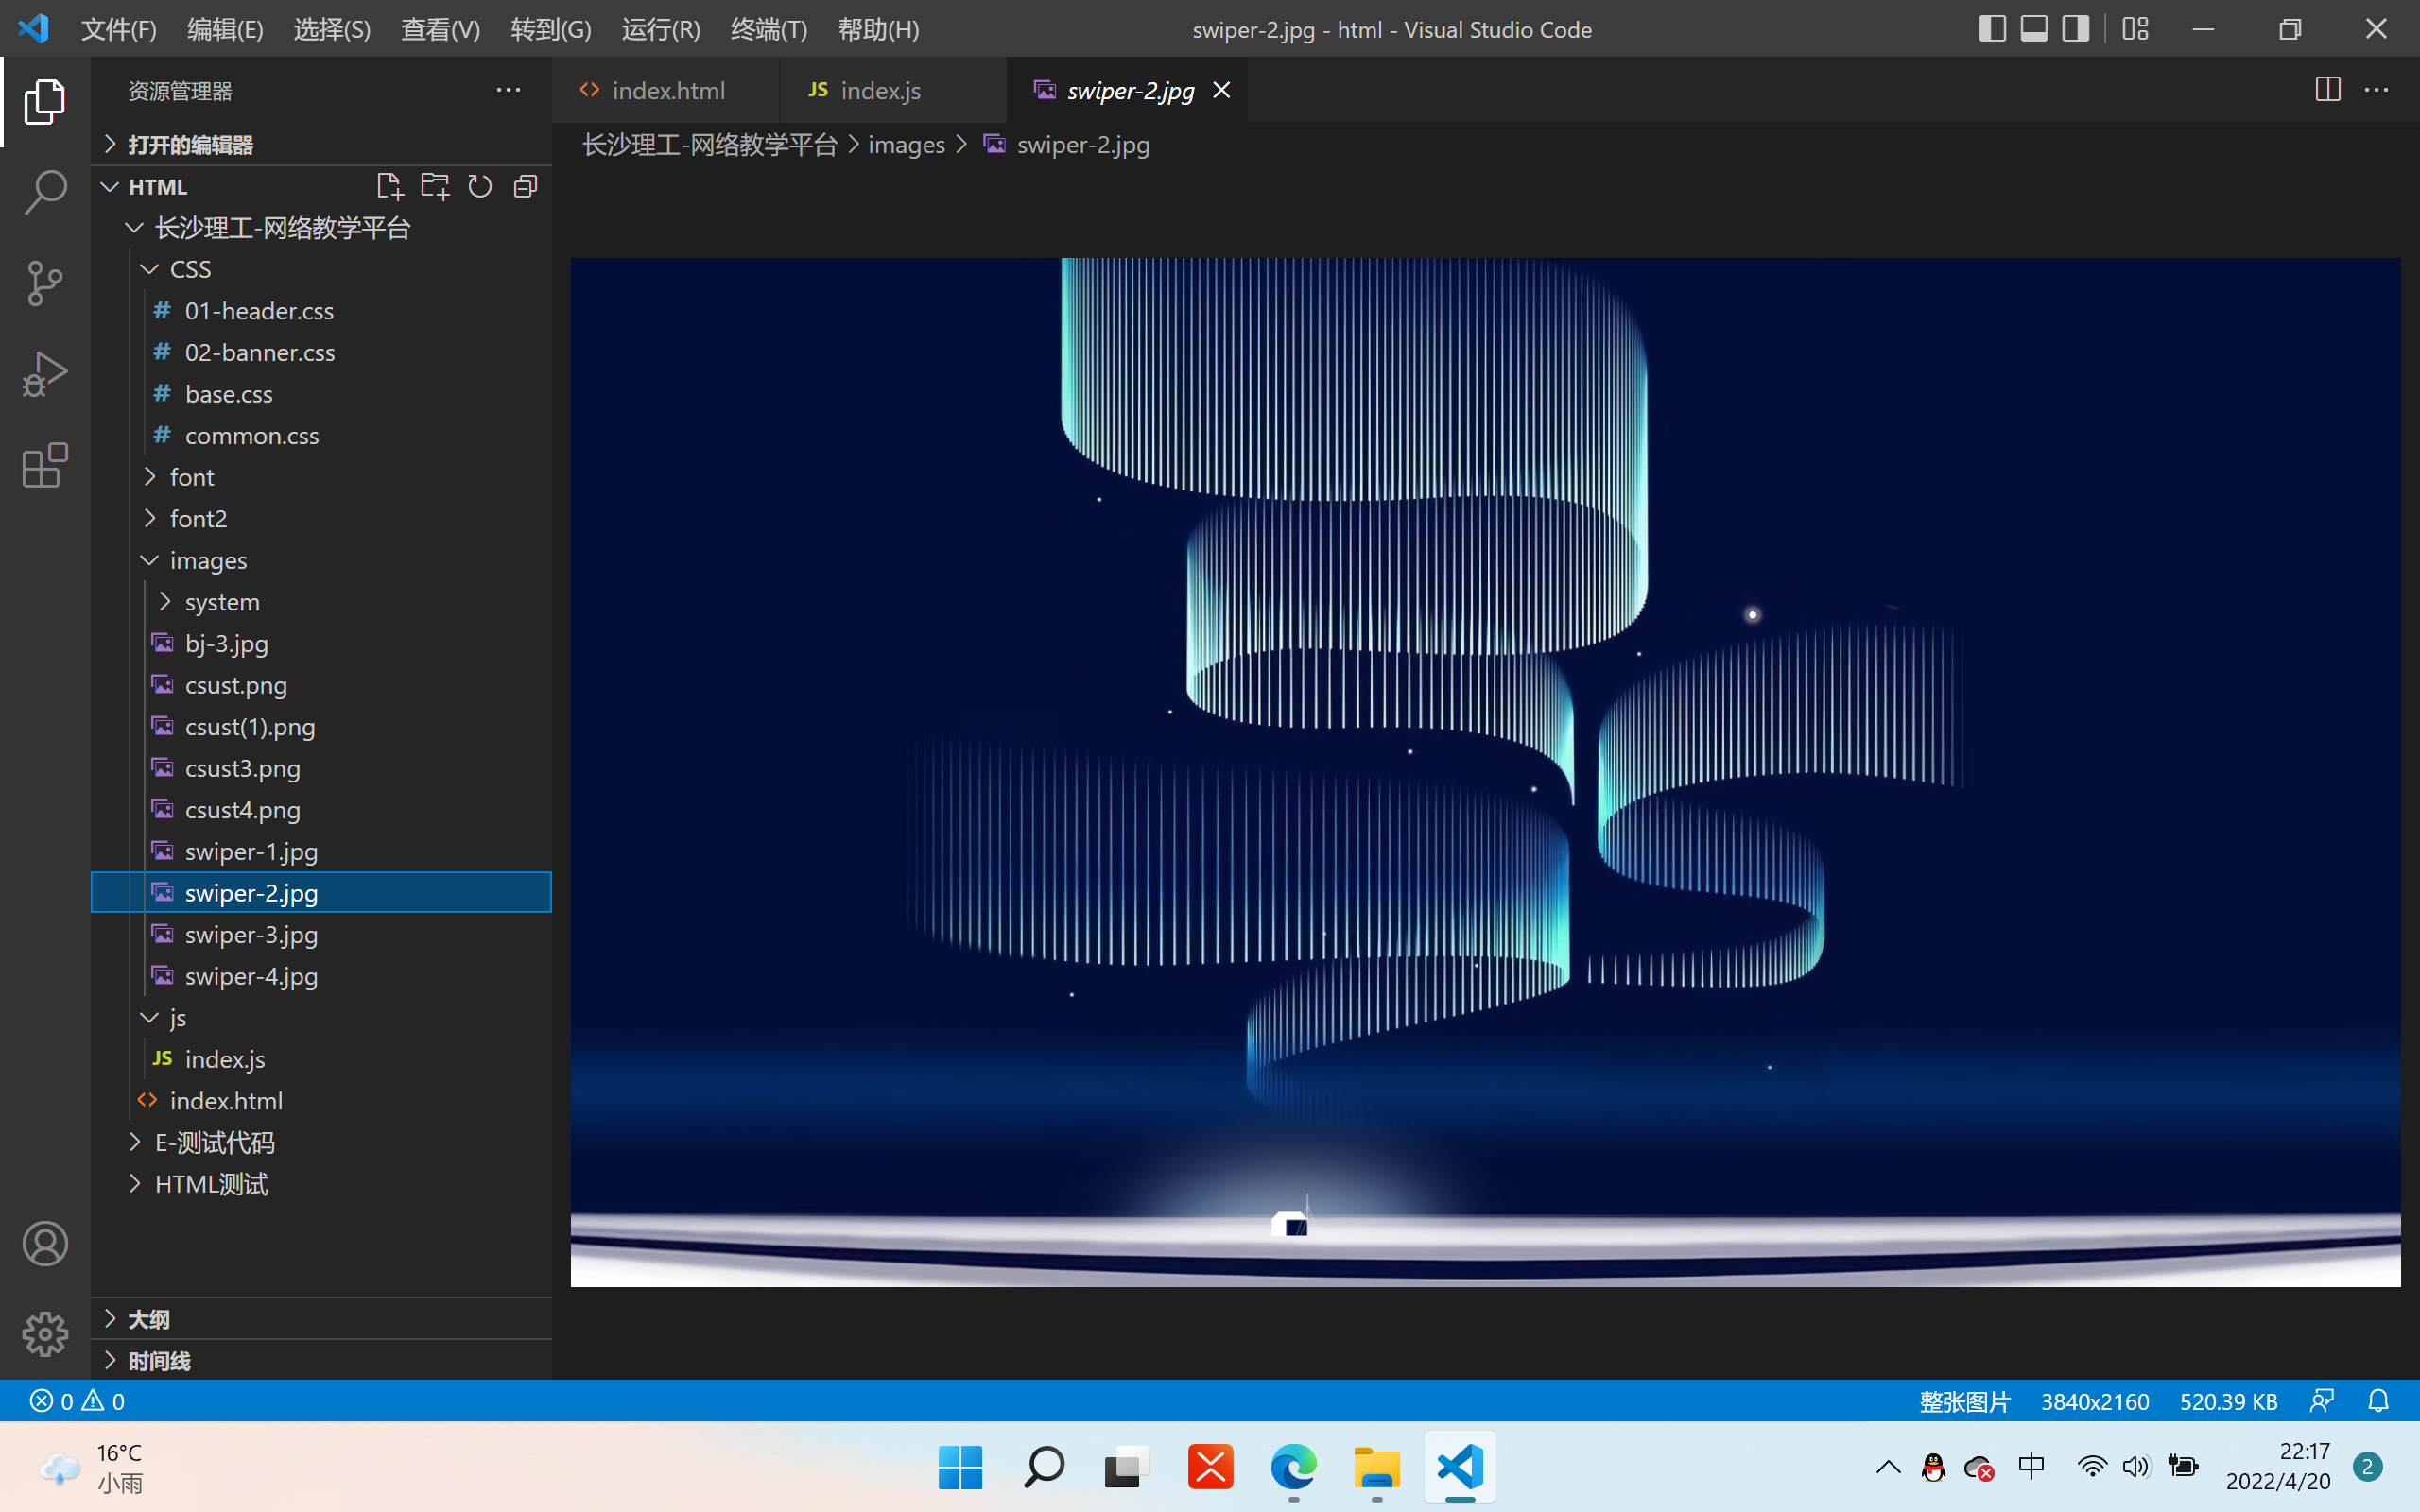Image resolution: width=2420 pixels, height=1512 pixels.
Task: Open the 终端(T) menu
Action: [768, 29]
